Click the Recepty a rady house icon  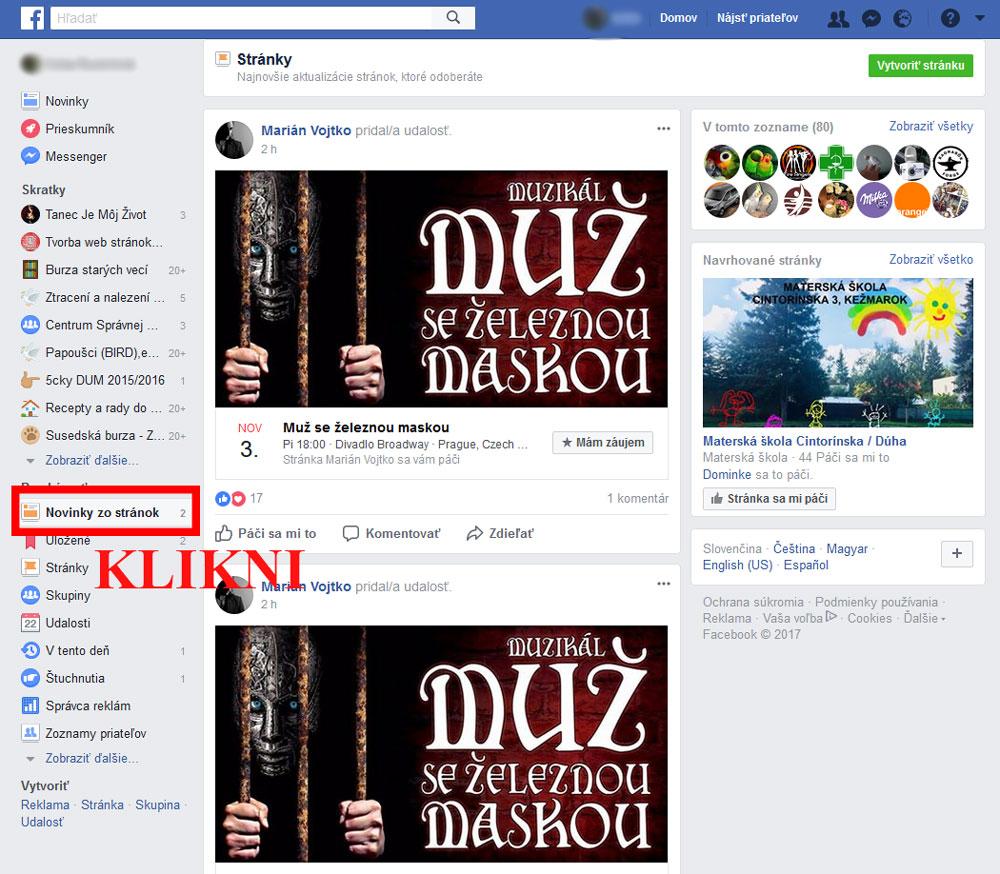click(x=30, y=408)
